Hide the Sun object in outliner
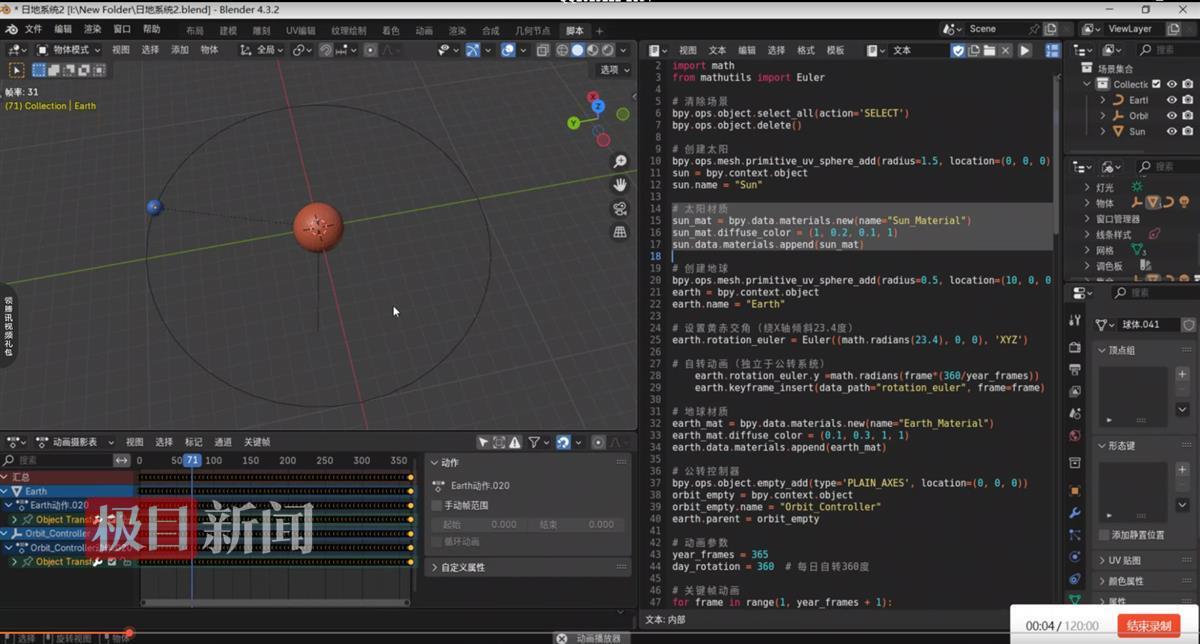Viewport: 1200px width, 644px height. tap(1171, 131)
